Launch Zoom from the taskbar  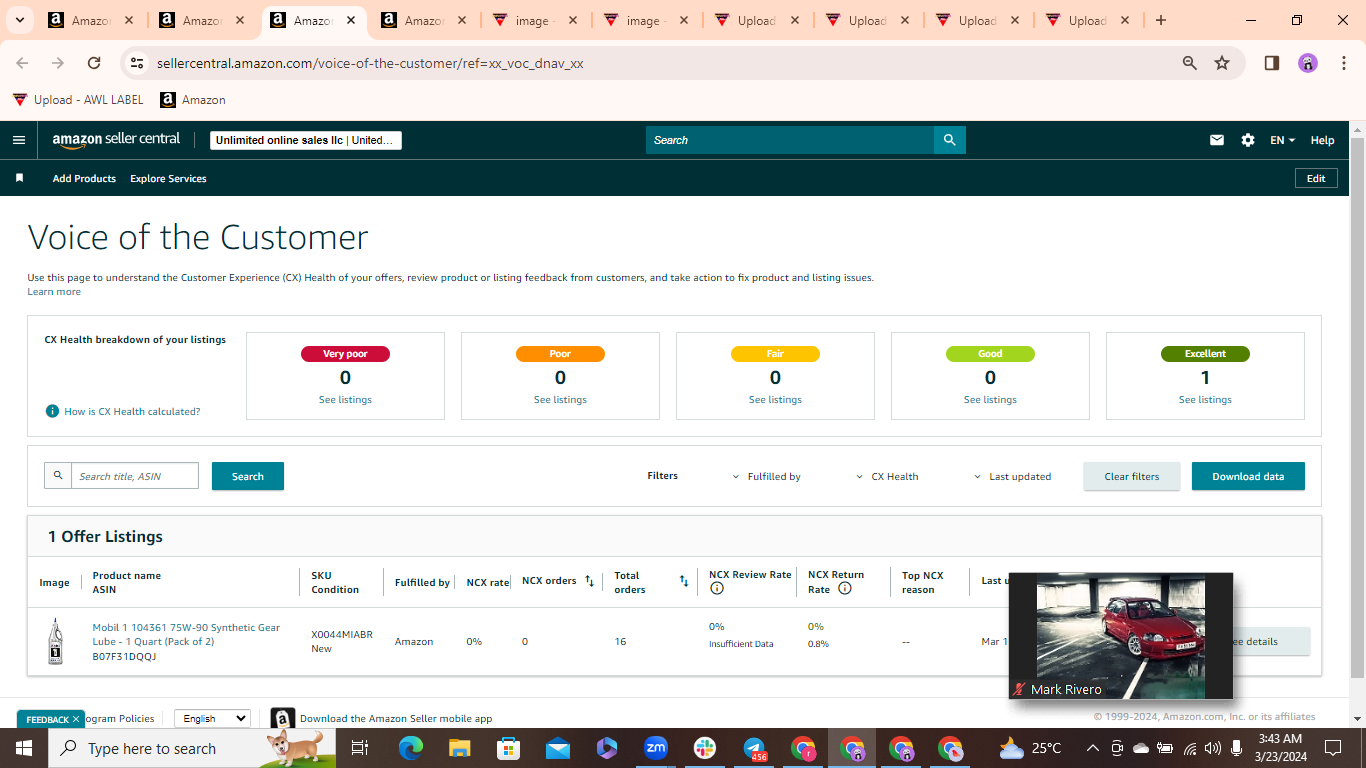coord(656,748)
